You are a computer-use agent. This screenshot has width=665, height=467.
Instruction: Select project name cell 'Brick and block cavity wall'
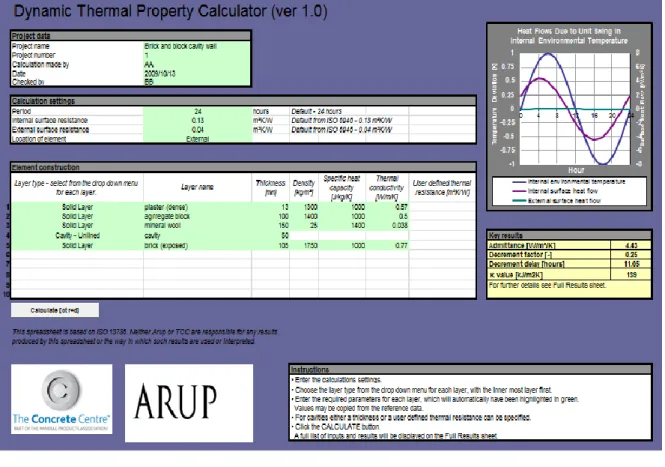click(x=197, y=46)
